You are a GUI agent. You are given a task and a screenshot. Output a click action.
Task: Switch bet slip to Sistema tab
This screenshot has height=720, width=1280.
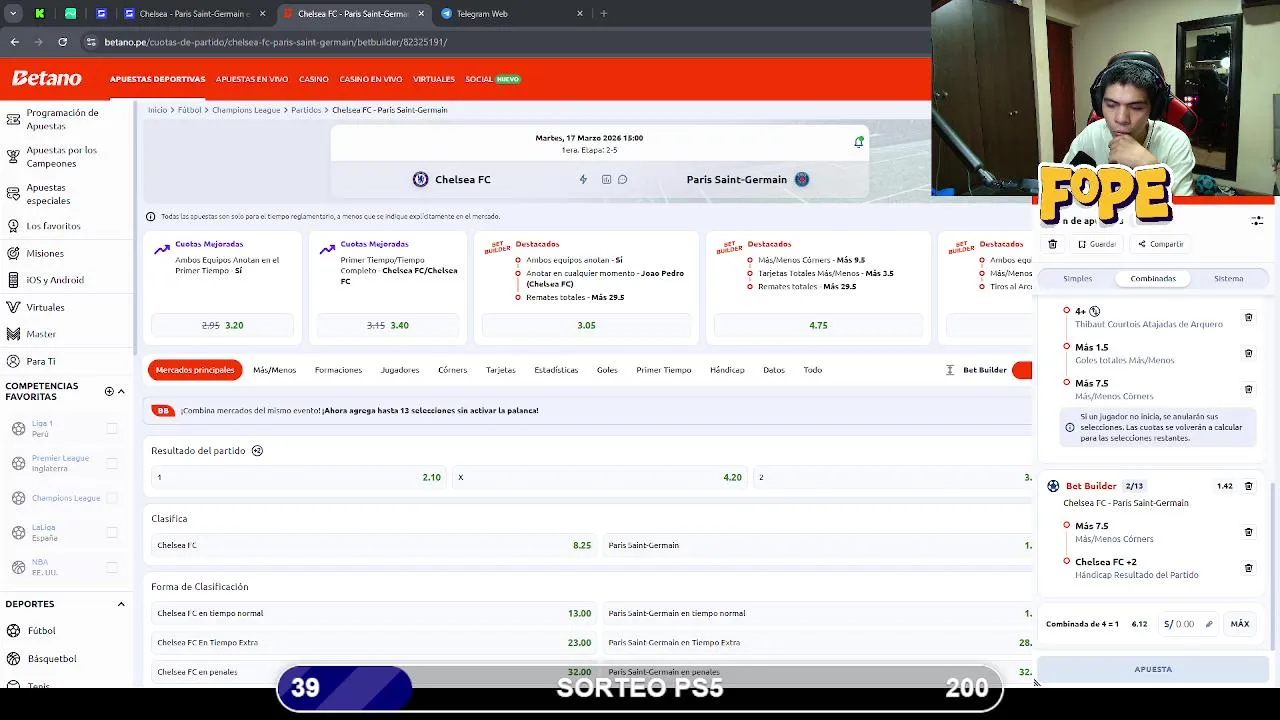click(x=1228, y=279)
